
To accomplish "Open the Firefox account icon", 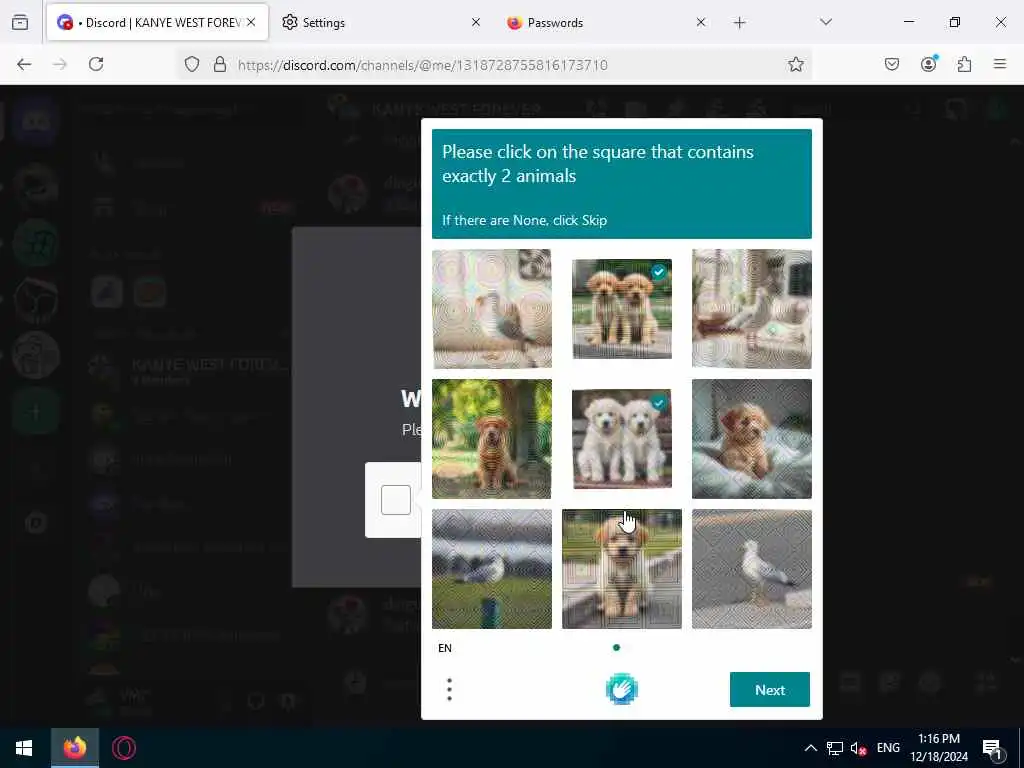I will click(928, 64).
